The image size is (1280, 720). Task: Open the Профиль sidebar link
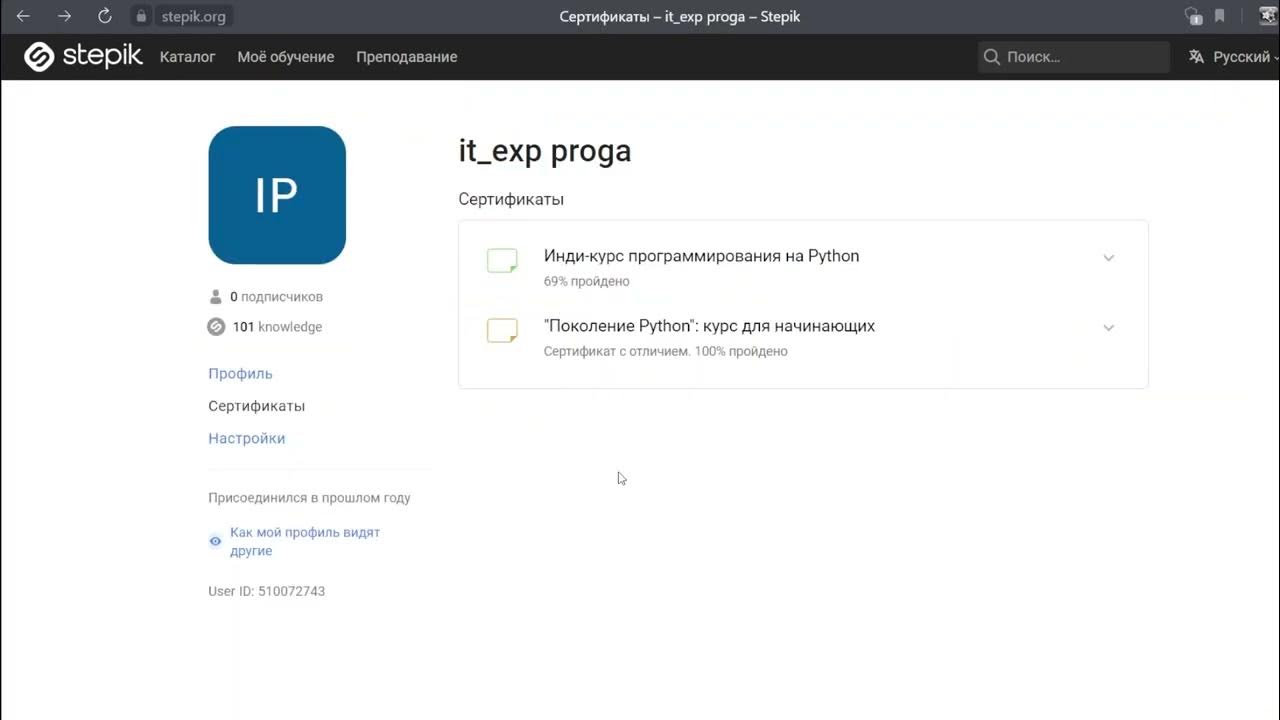[240, 374]
